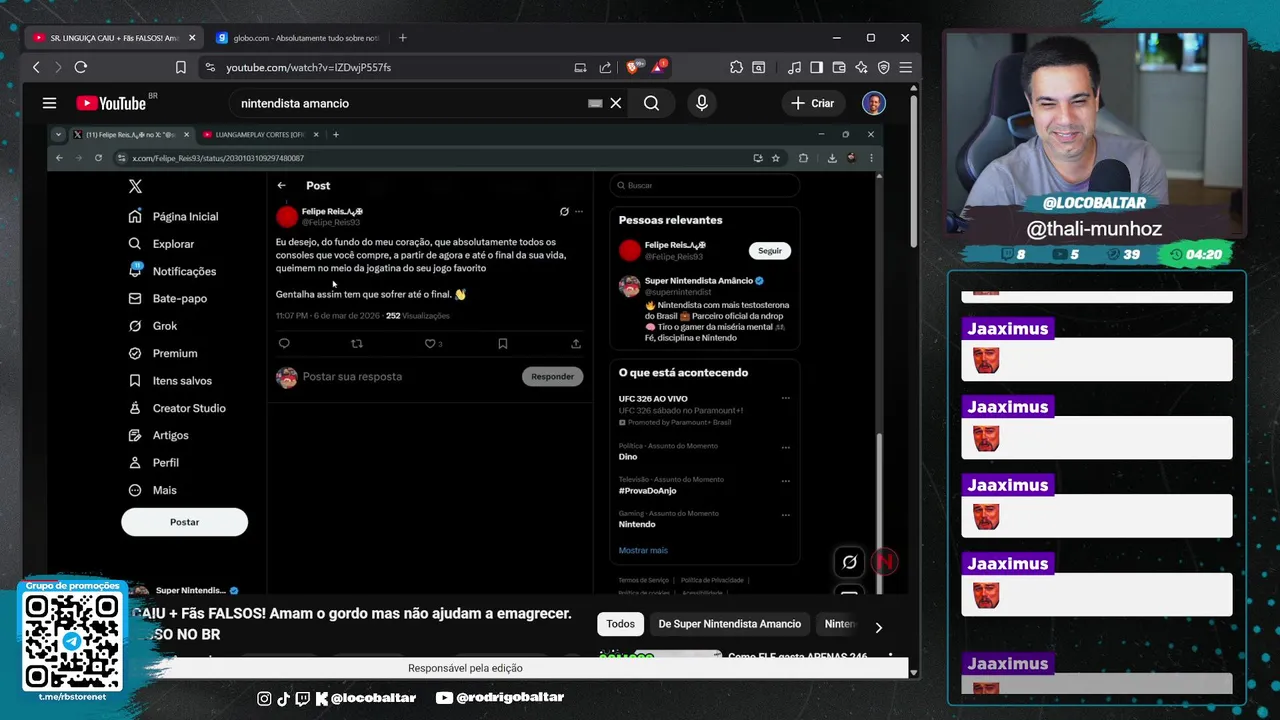The height and width of the screenshot is (720, 1280).
Task: Clear the YouTube search field with X
Action: (x=616, y=103)
